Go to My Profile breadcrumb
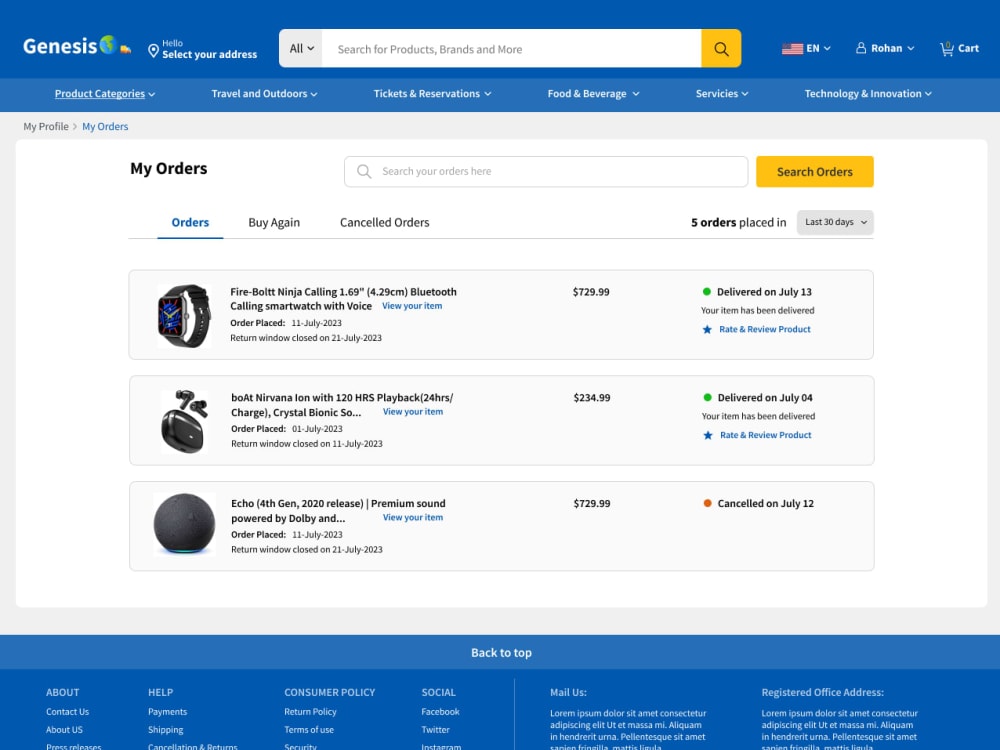This screenshot has width=1000, height=750. 46,126
